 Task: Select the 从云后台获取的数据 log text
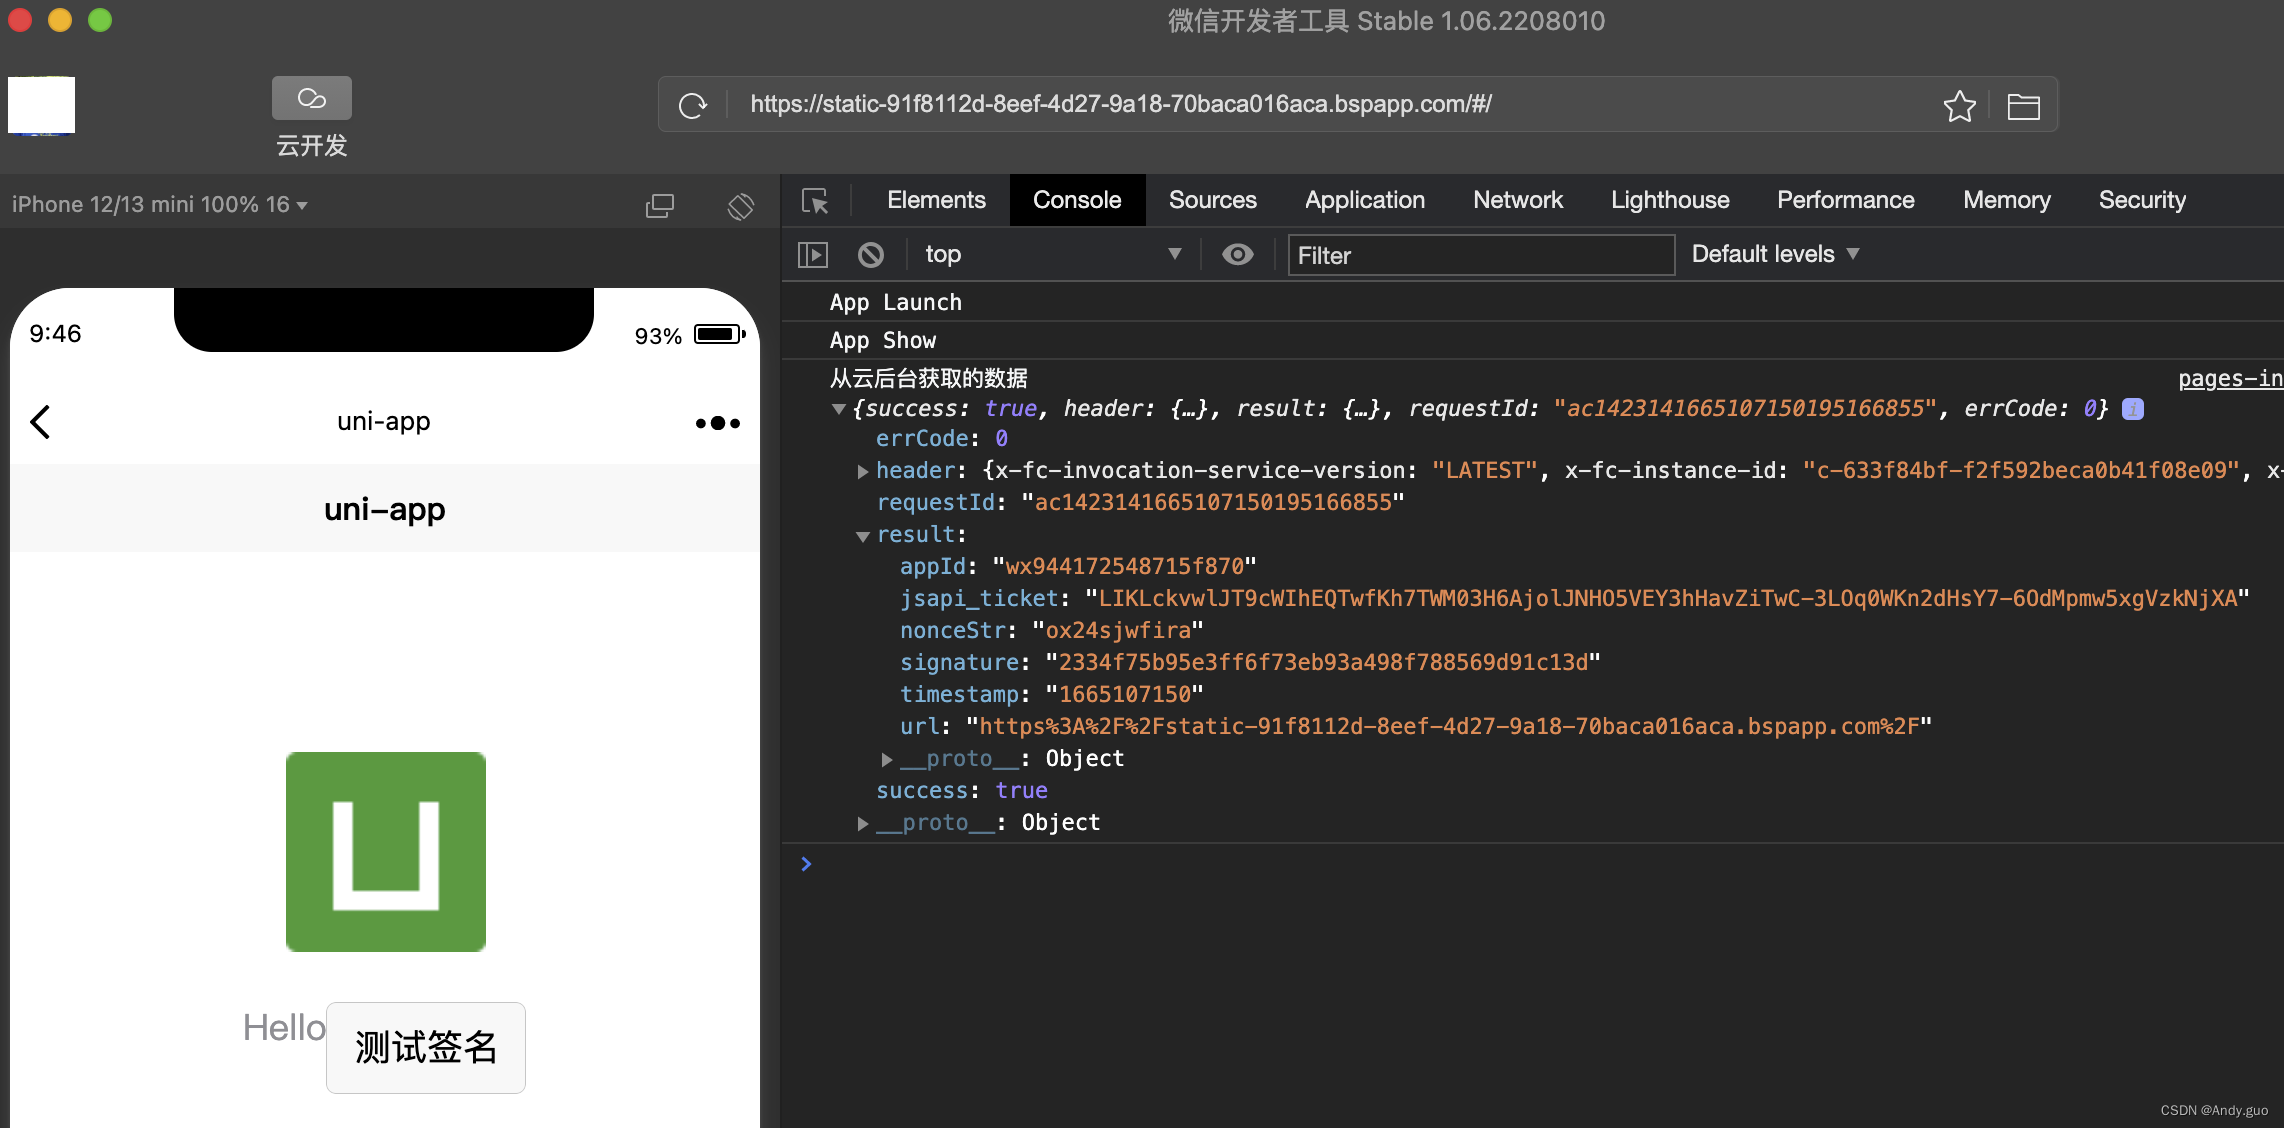pyautogui.click(x=928, y=378)
